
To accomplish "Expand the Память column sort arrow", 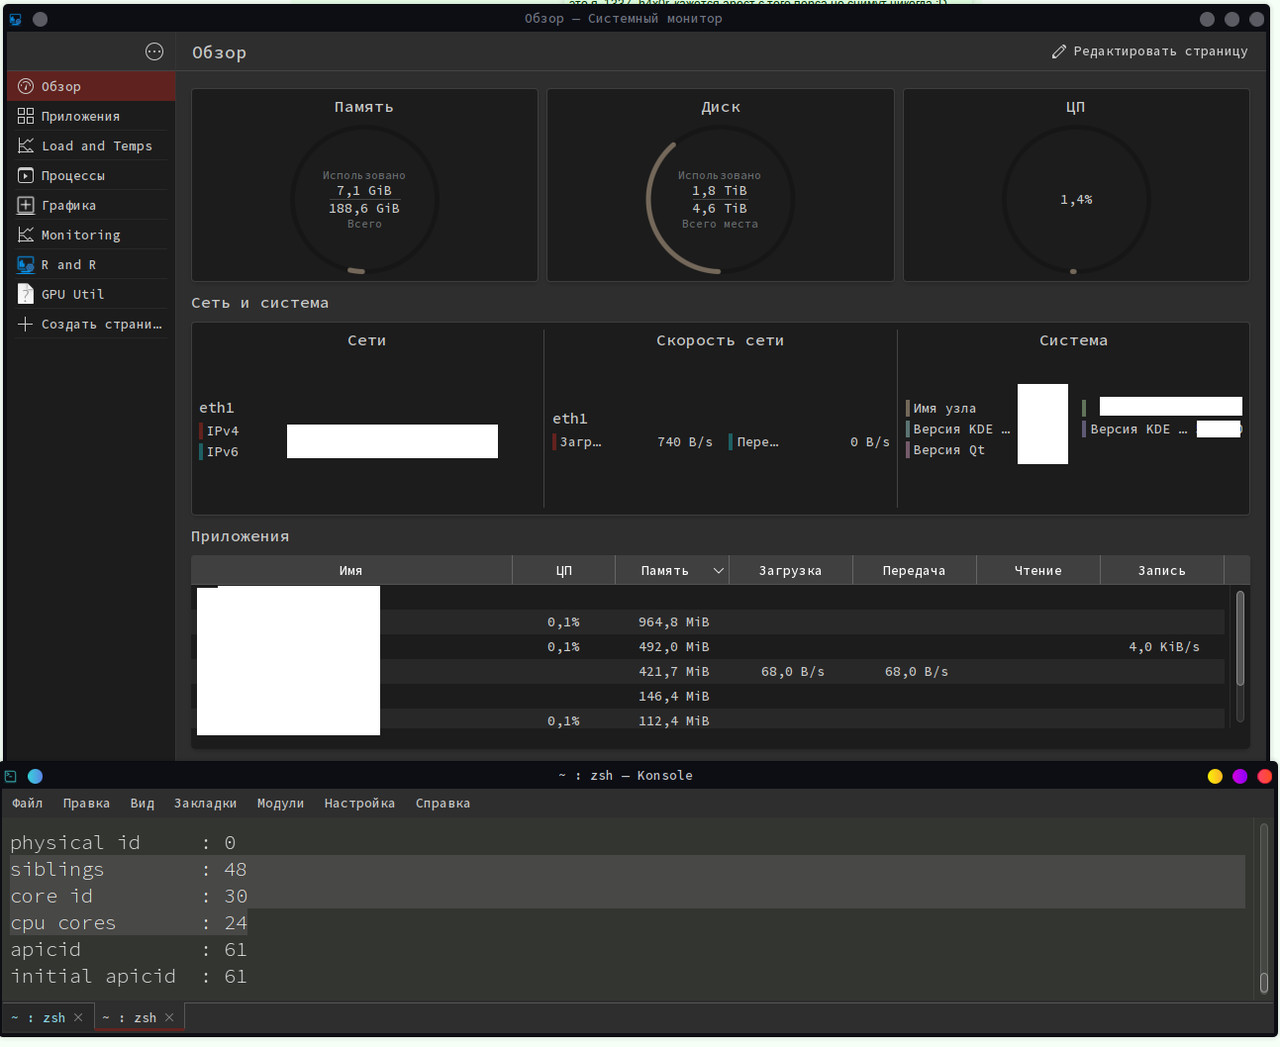I will click(718, 571).
